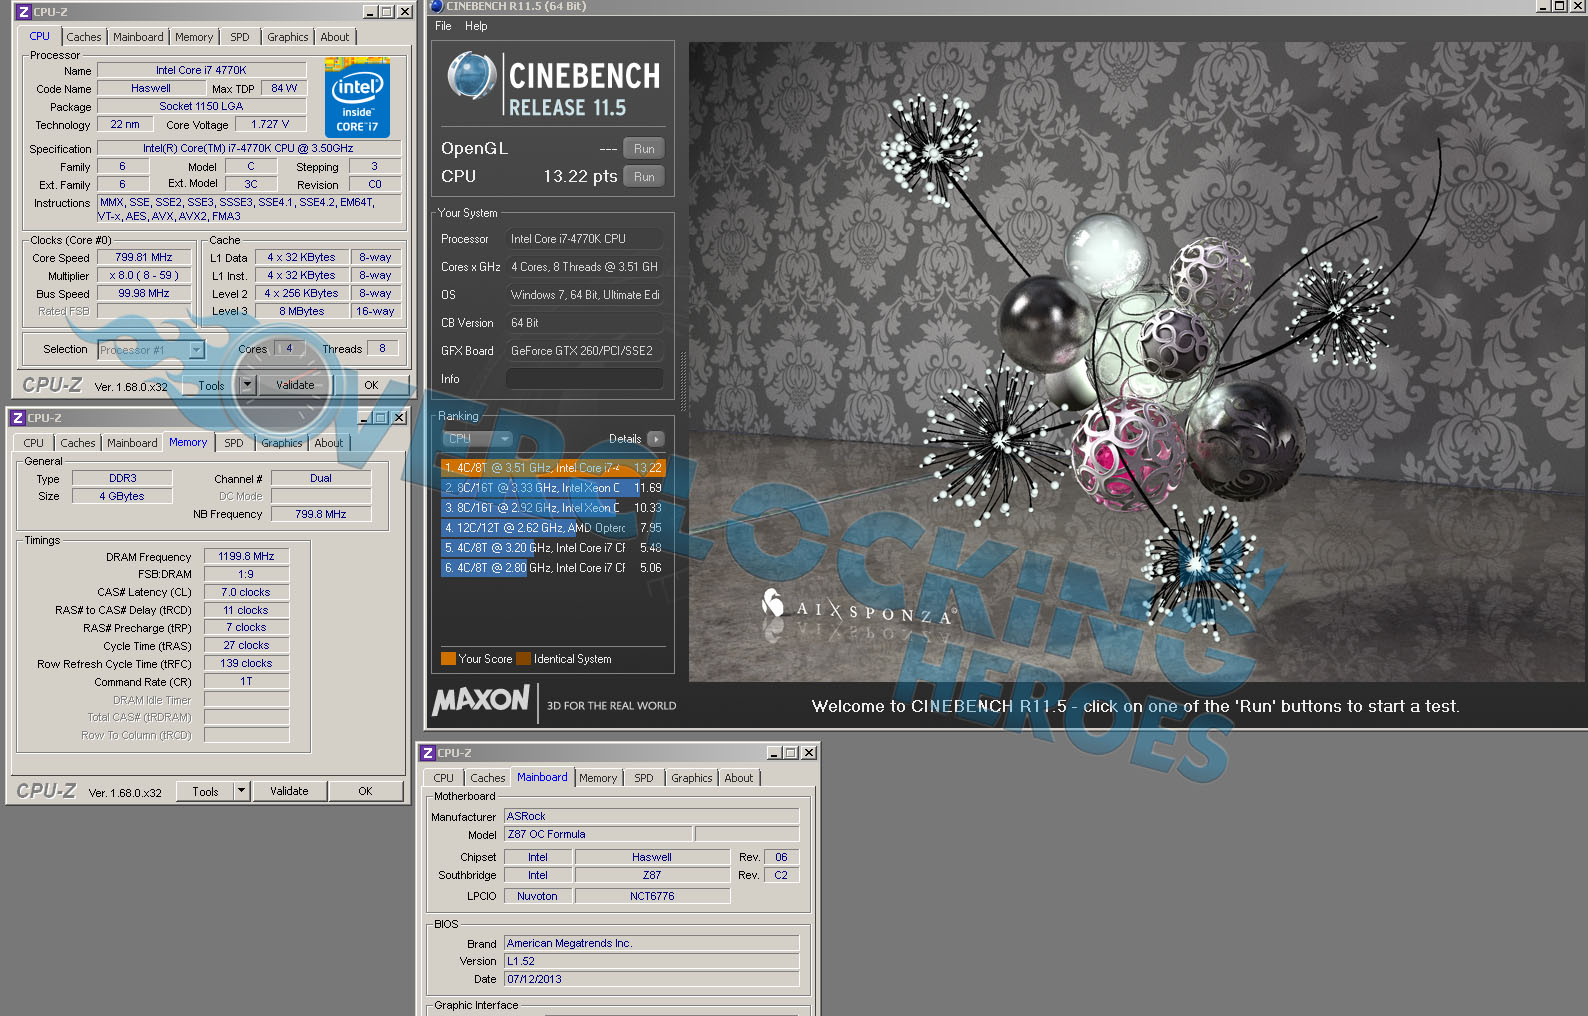Switch to Graphics tab in top CPU-Z window
The height and width of the screenshot is (1016, 1588).
click(288, 37)
